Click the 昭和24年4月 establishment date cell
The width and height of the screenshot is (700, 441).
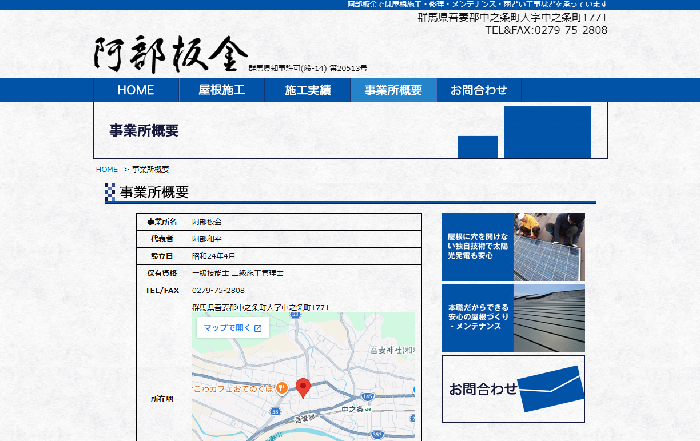213,256
